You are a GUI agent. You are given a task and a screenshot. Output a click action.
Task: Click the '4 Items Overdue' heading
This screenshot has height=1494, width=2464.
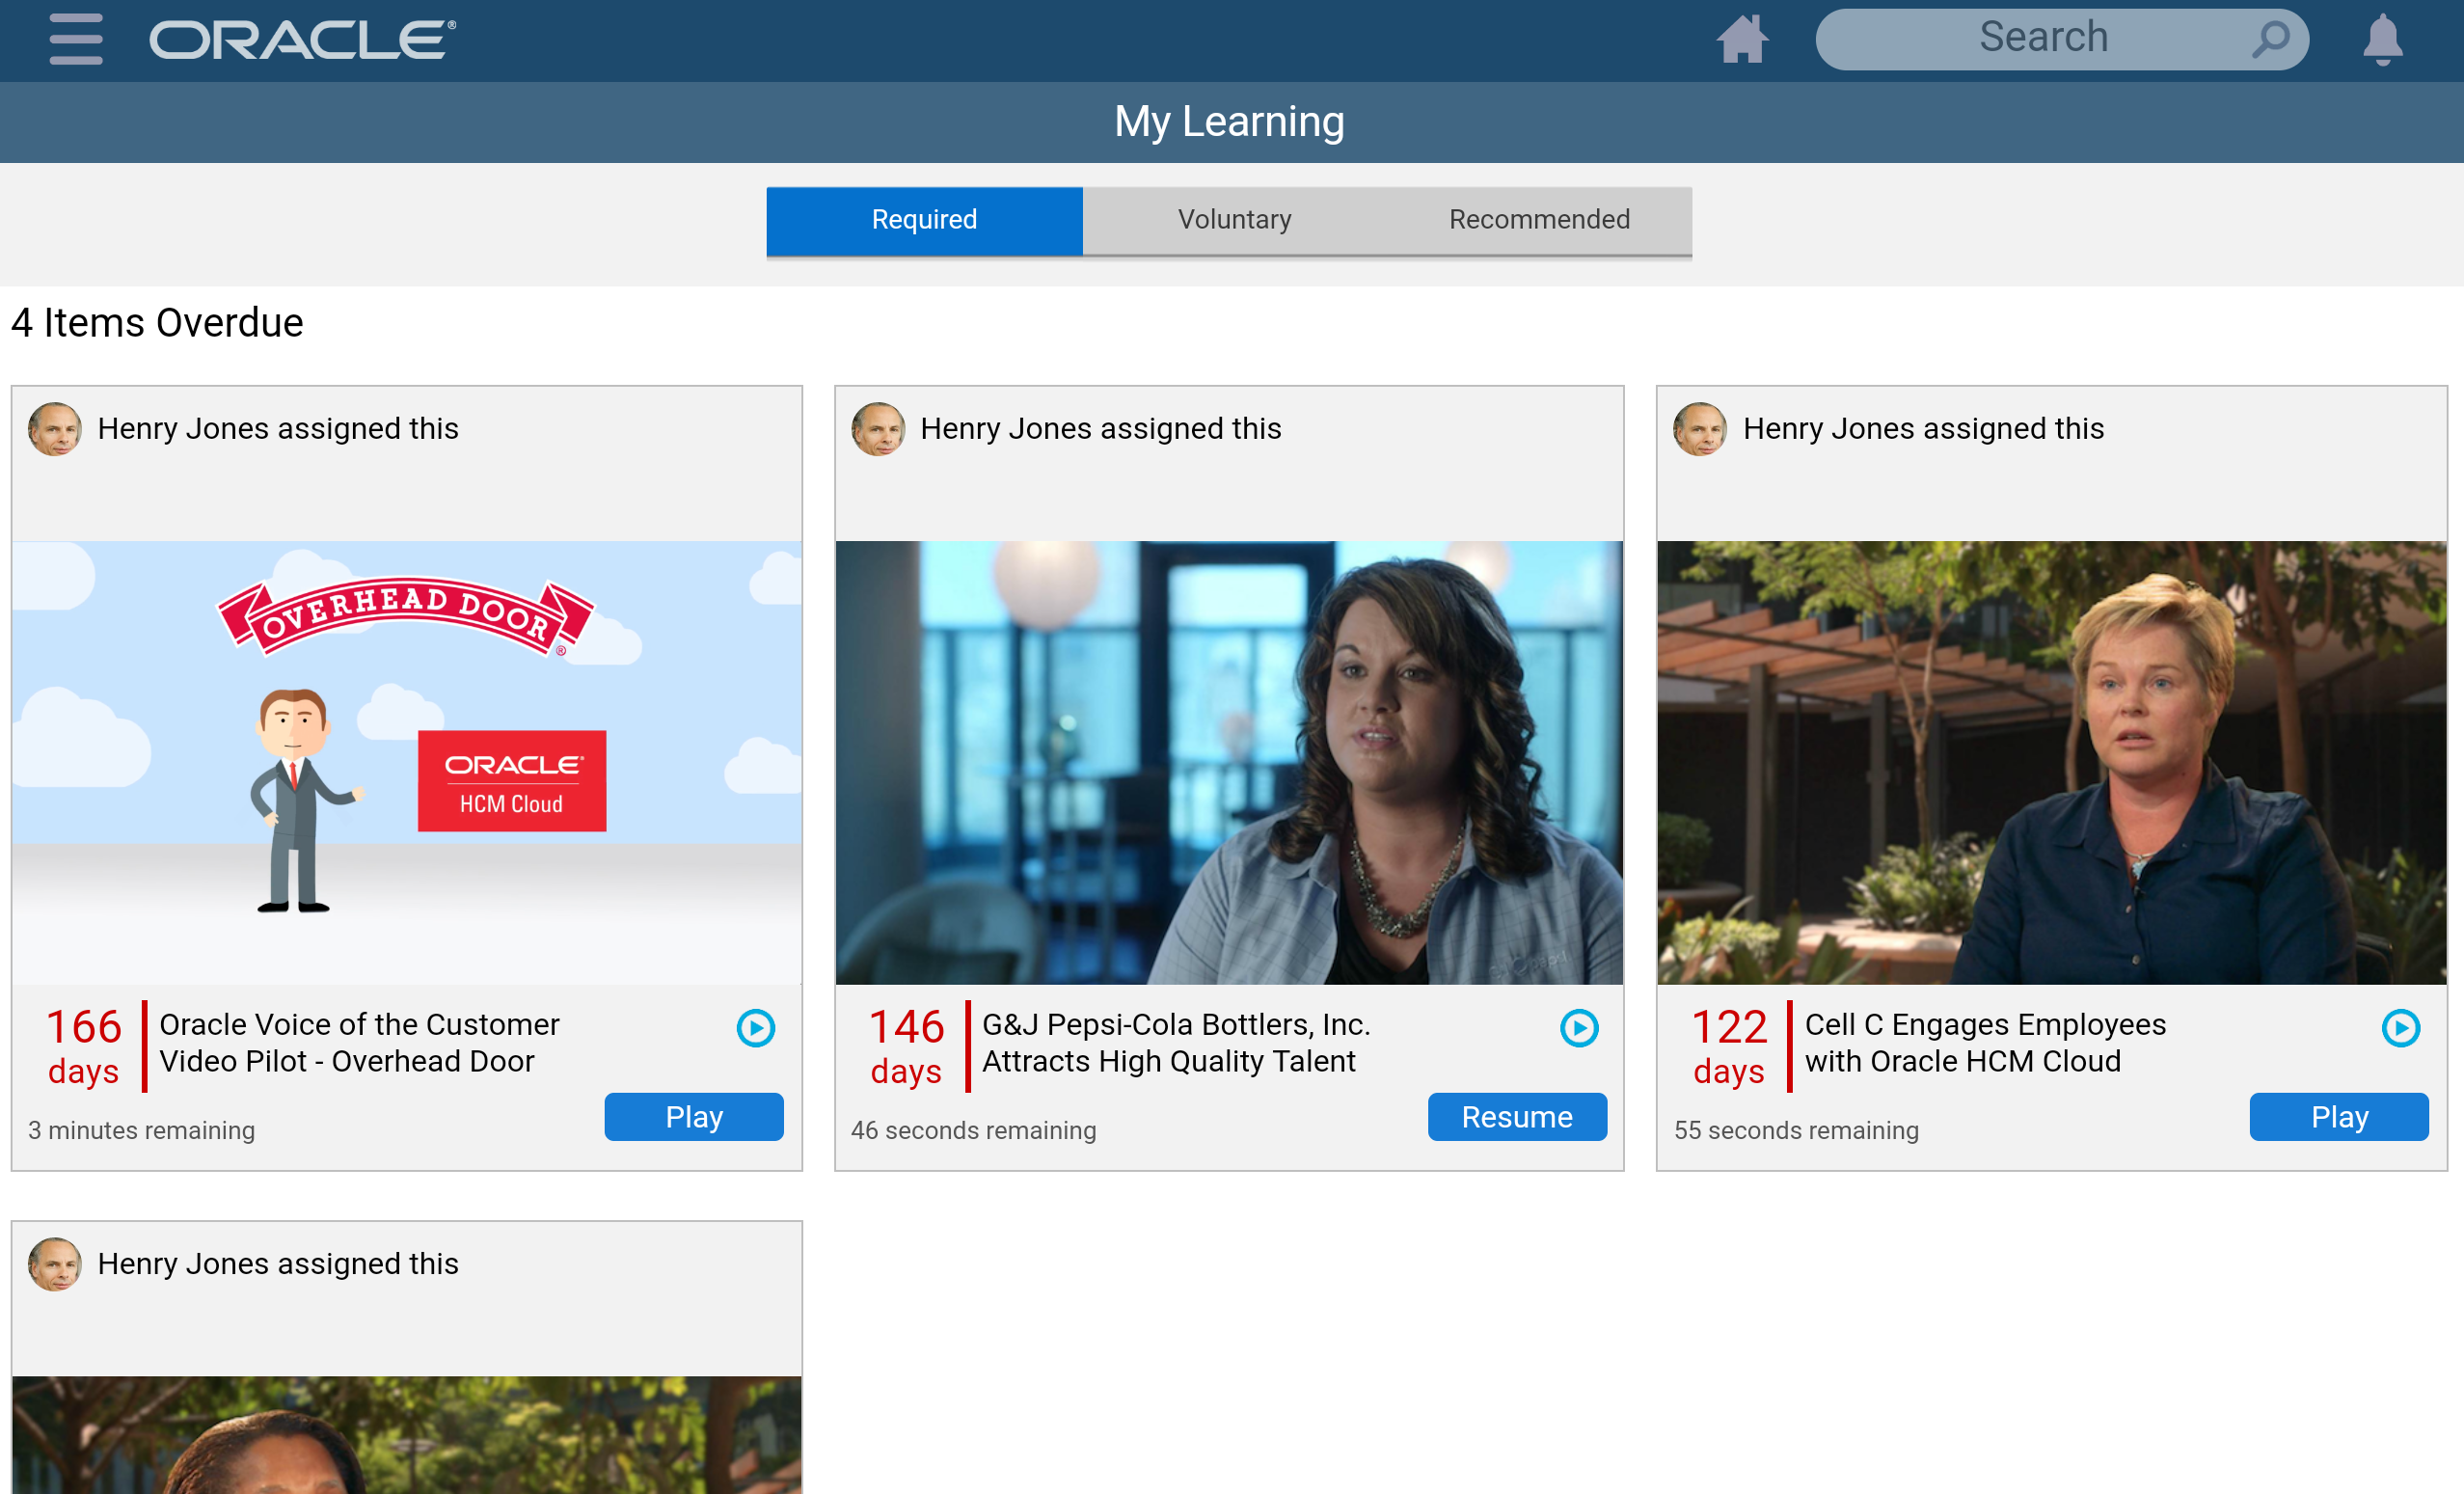click(x=157, y=323)
